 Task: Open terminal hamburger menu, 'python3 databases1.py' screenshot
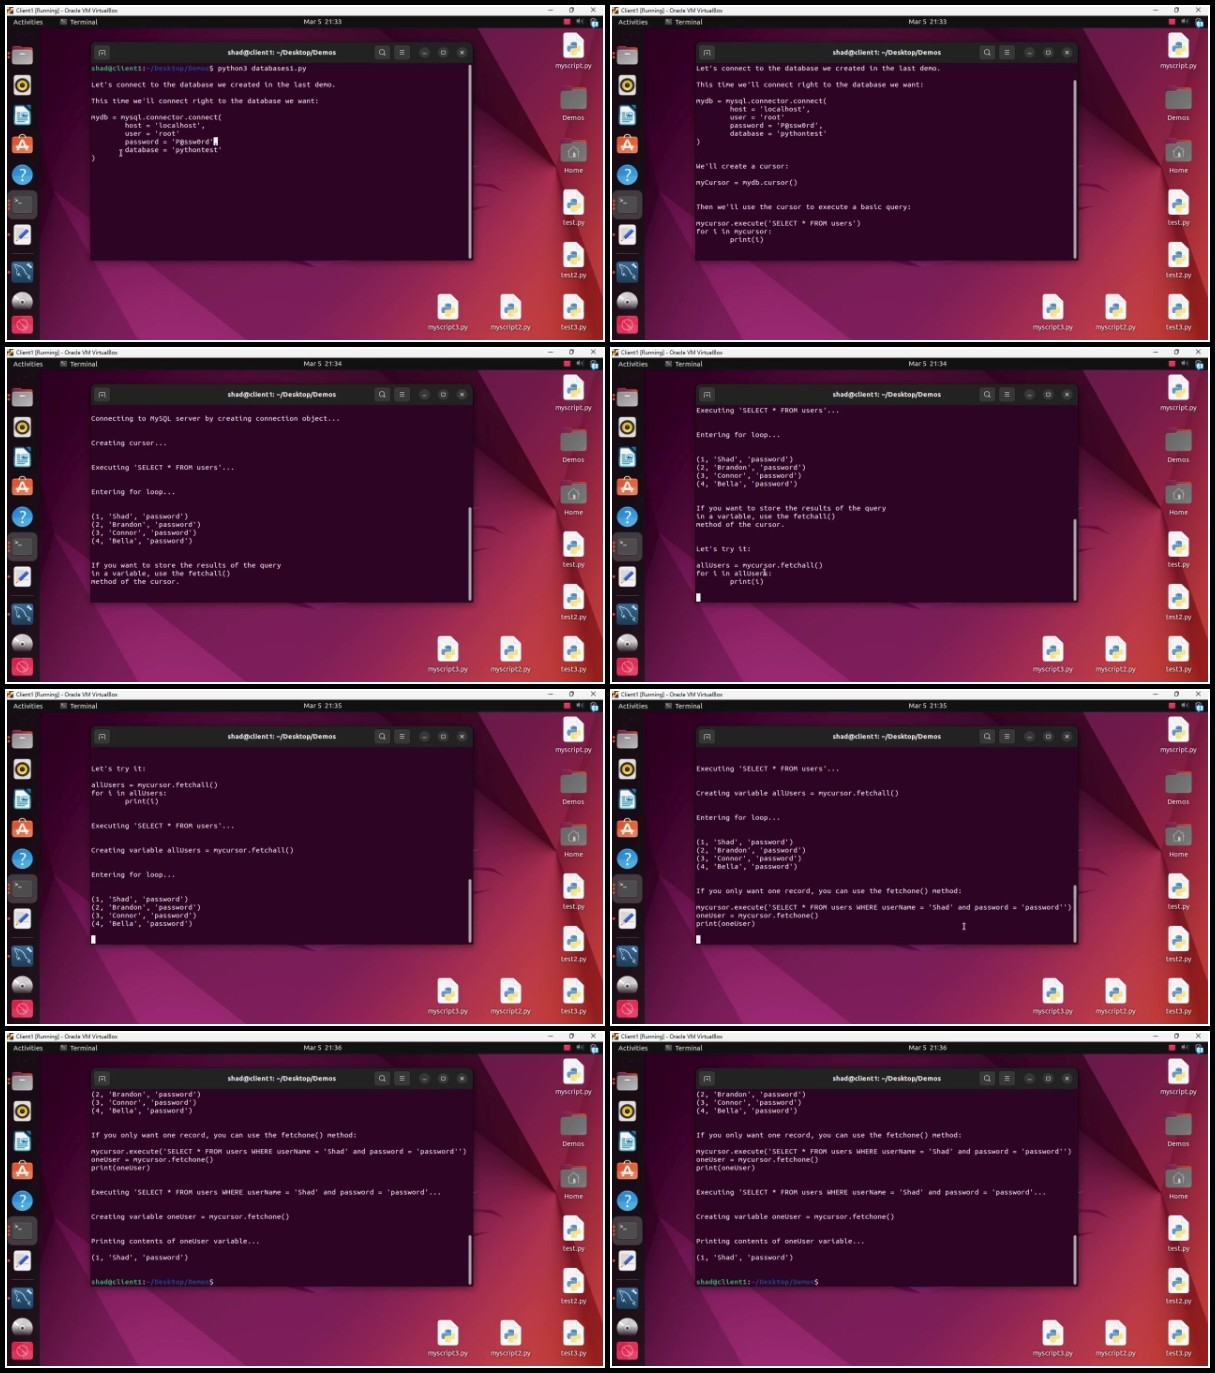tap(402, 52)
